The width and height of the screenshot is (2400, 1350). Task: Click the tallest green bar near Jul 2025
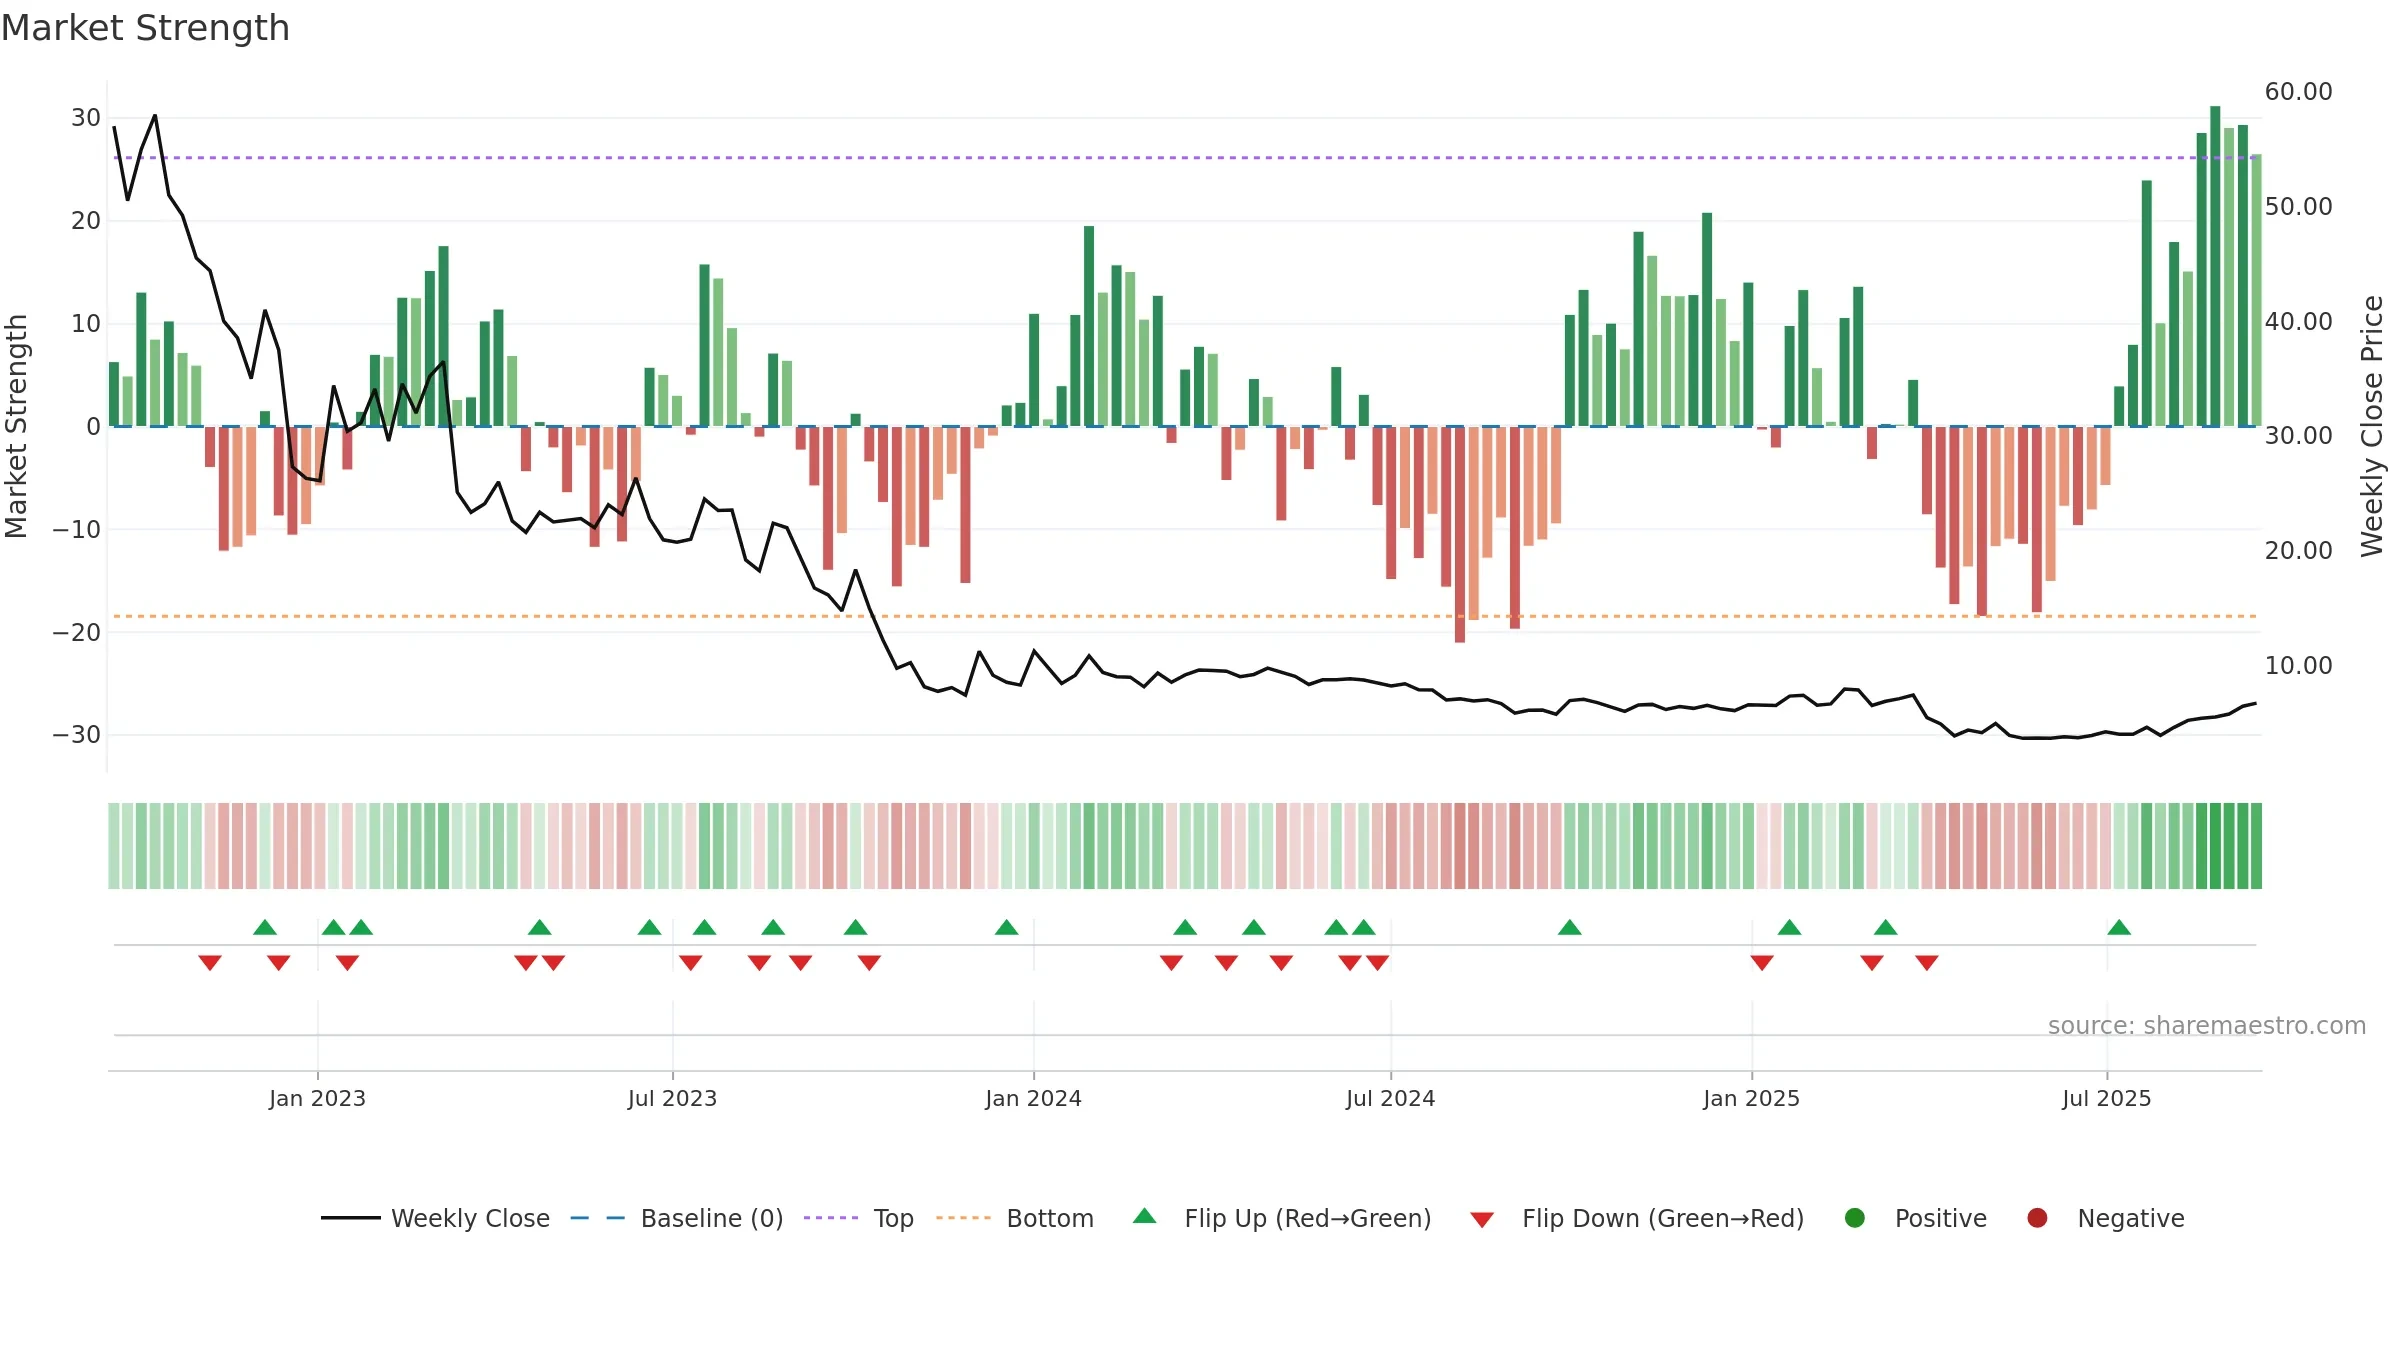pyautogui.click(x=2215, y=266)
